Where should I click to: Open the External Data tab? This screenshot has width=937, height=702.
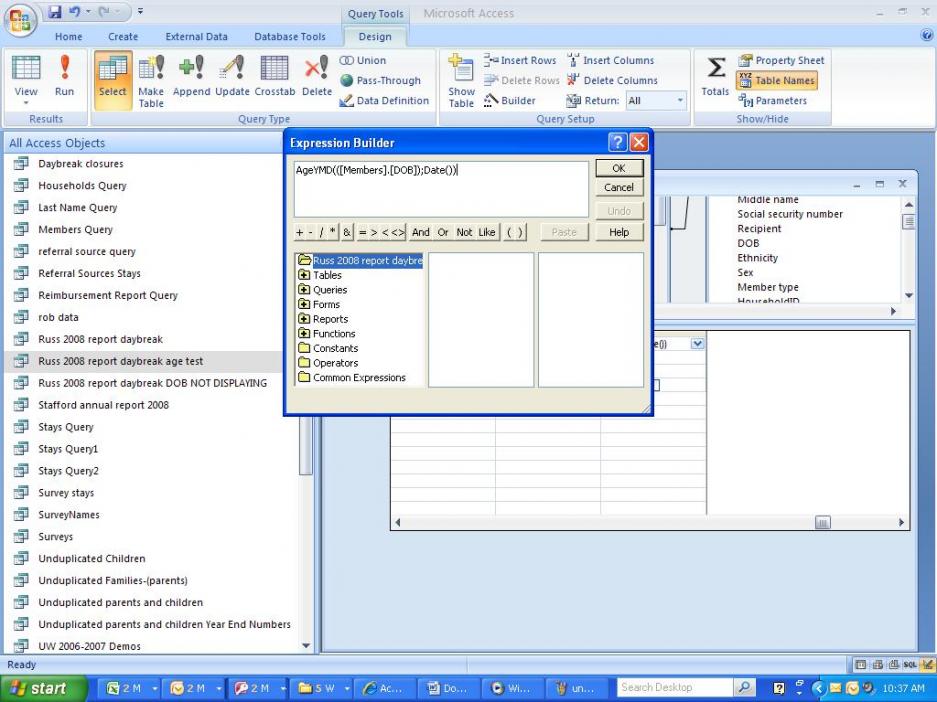197,36
